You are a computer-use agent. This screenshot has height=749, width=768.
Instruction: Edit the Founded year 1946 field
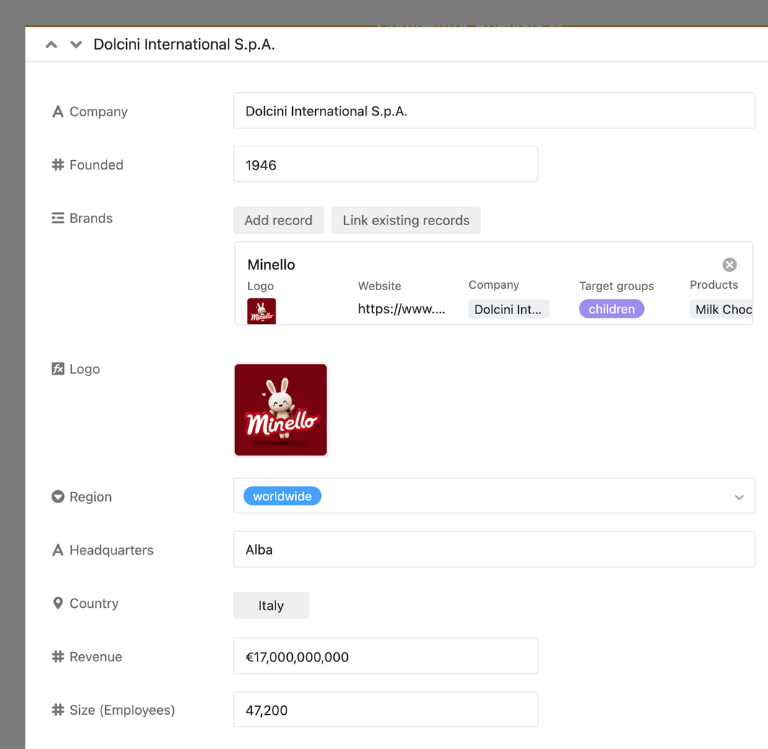(x=385, y=164)
